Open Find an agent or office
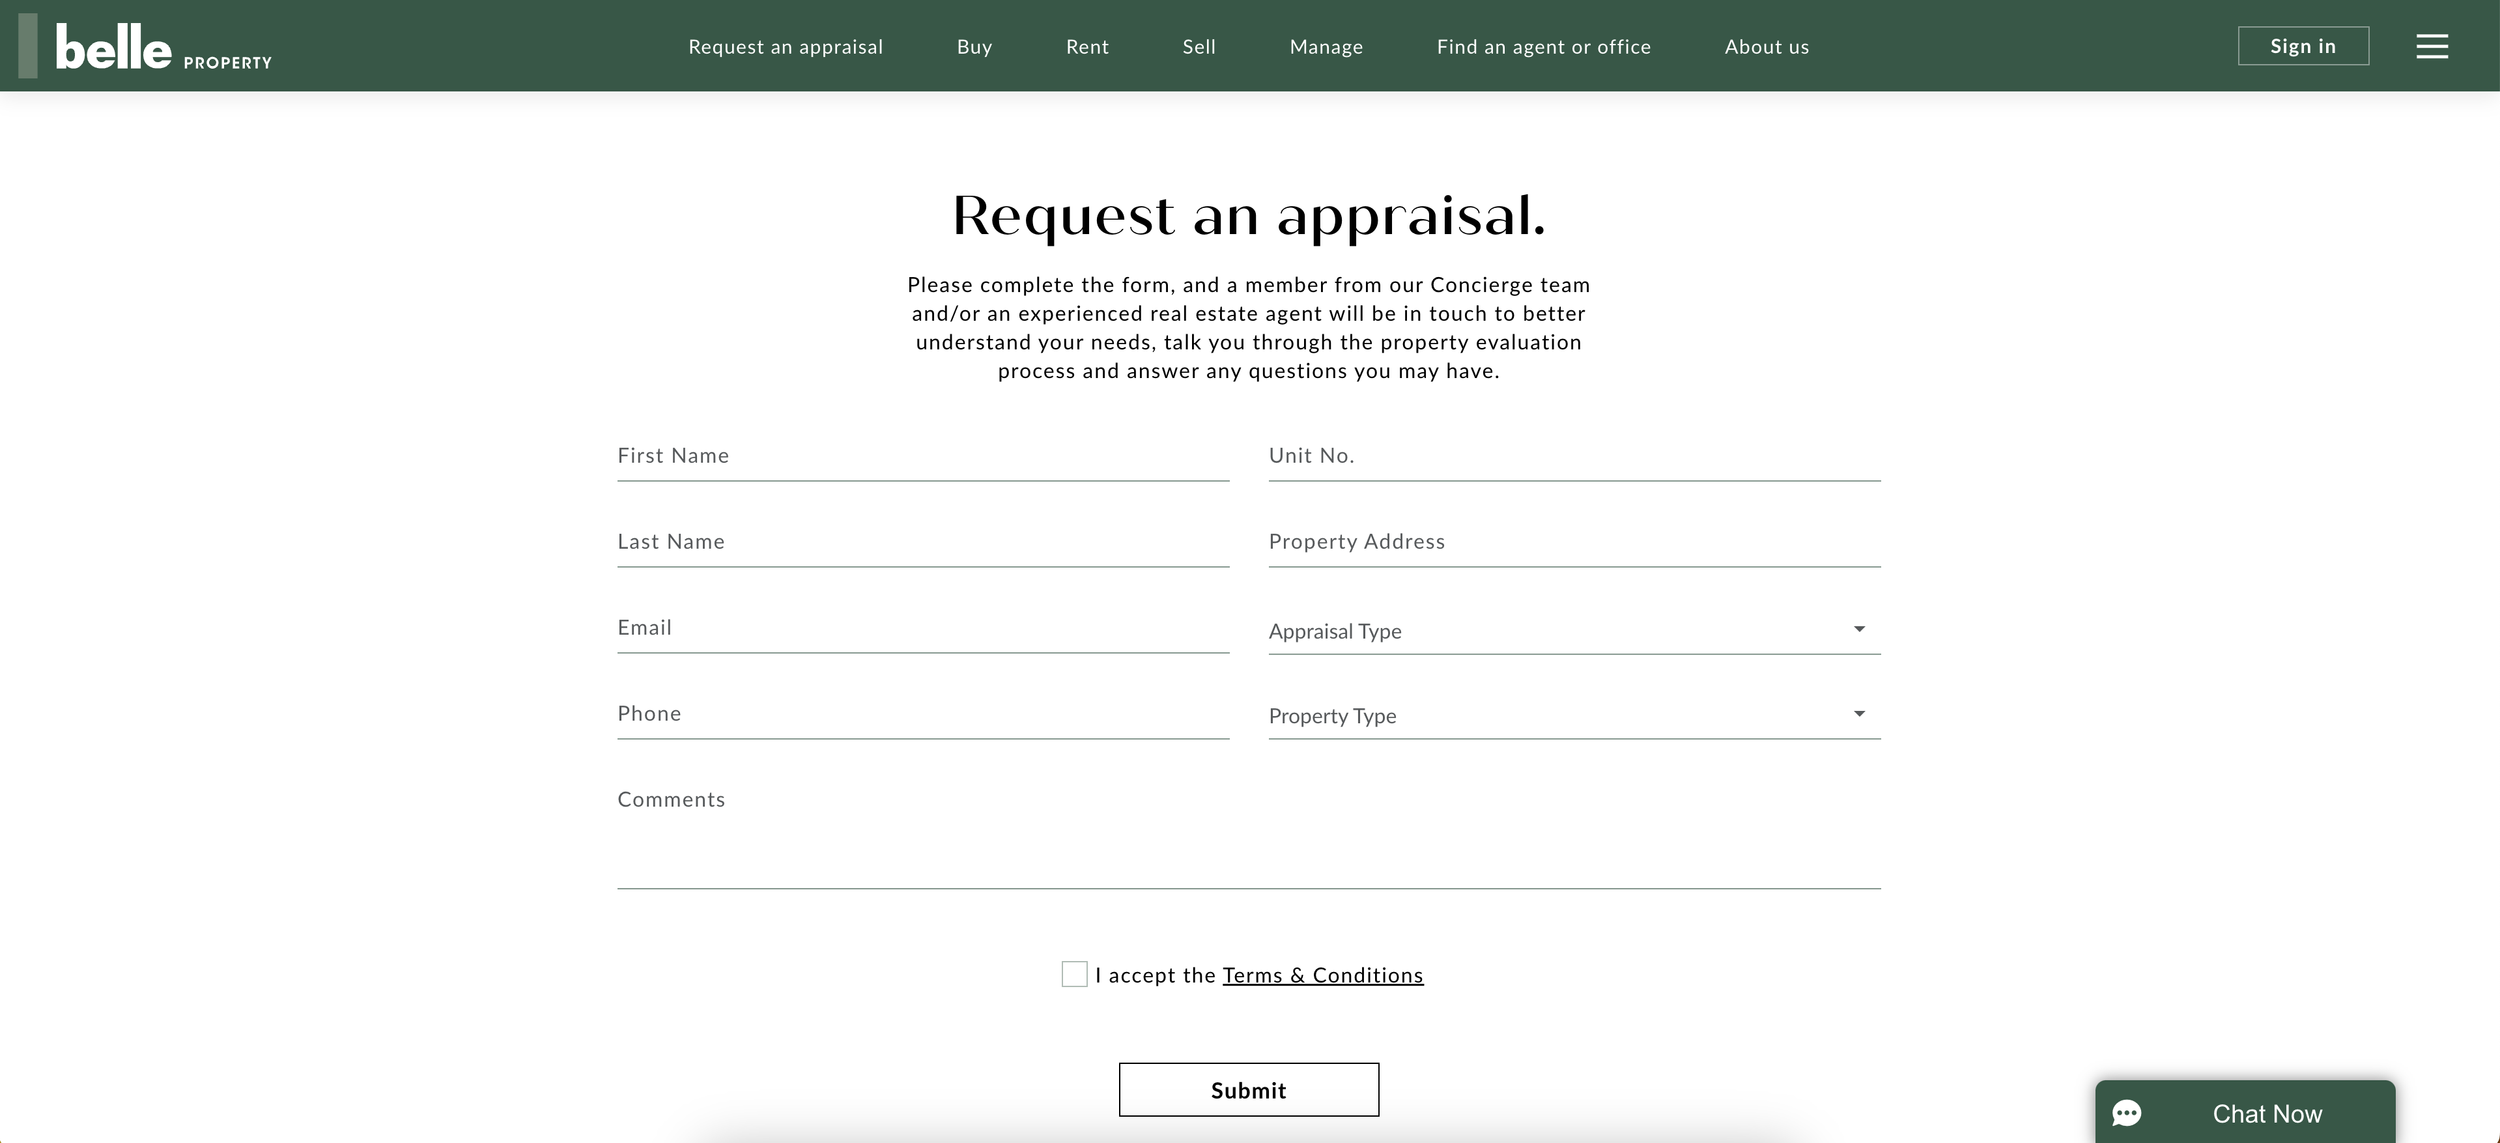 (x=1543, y=47)
